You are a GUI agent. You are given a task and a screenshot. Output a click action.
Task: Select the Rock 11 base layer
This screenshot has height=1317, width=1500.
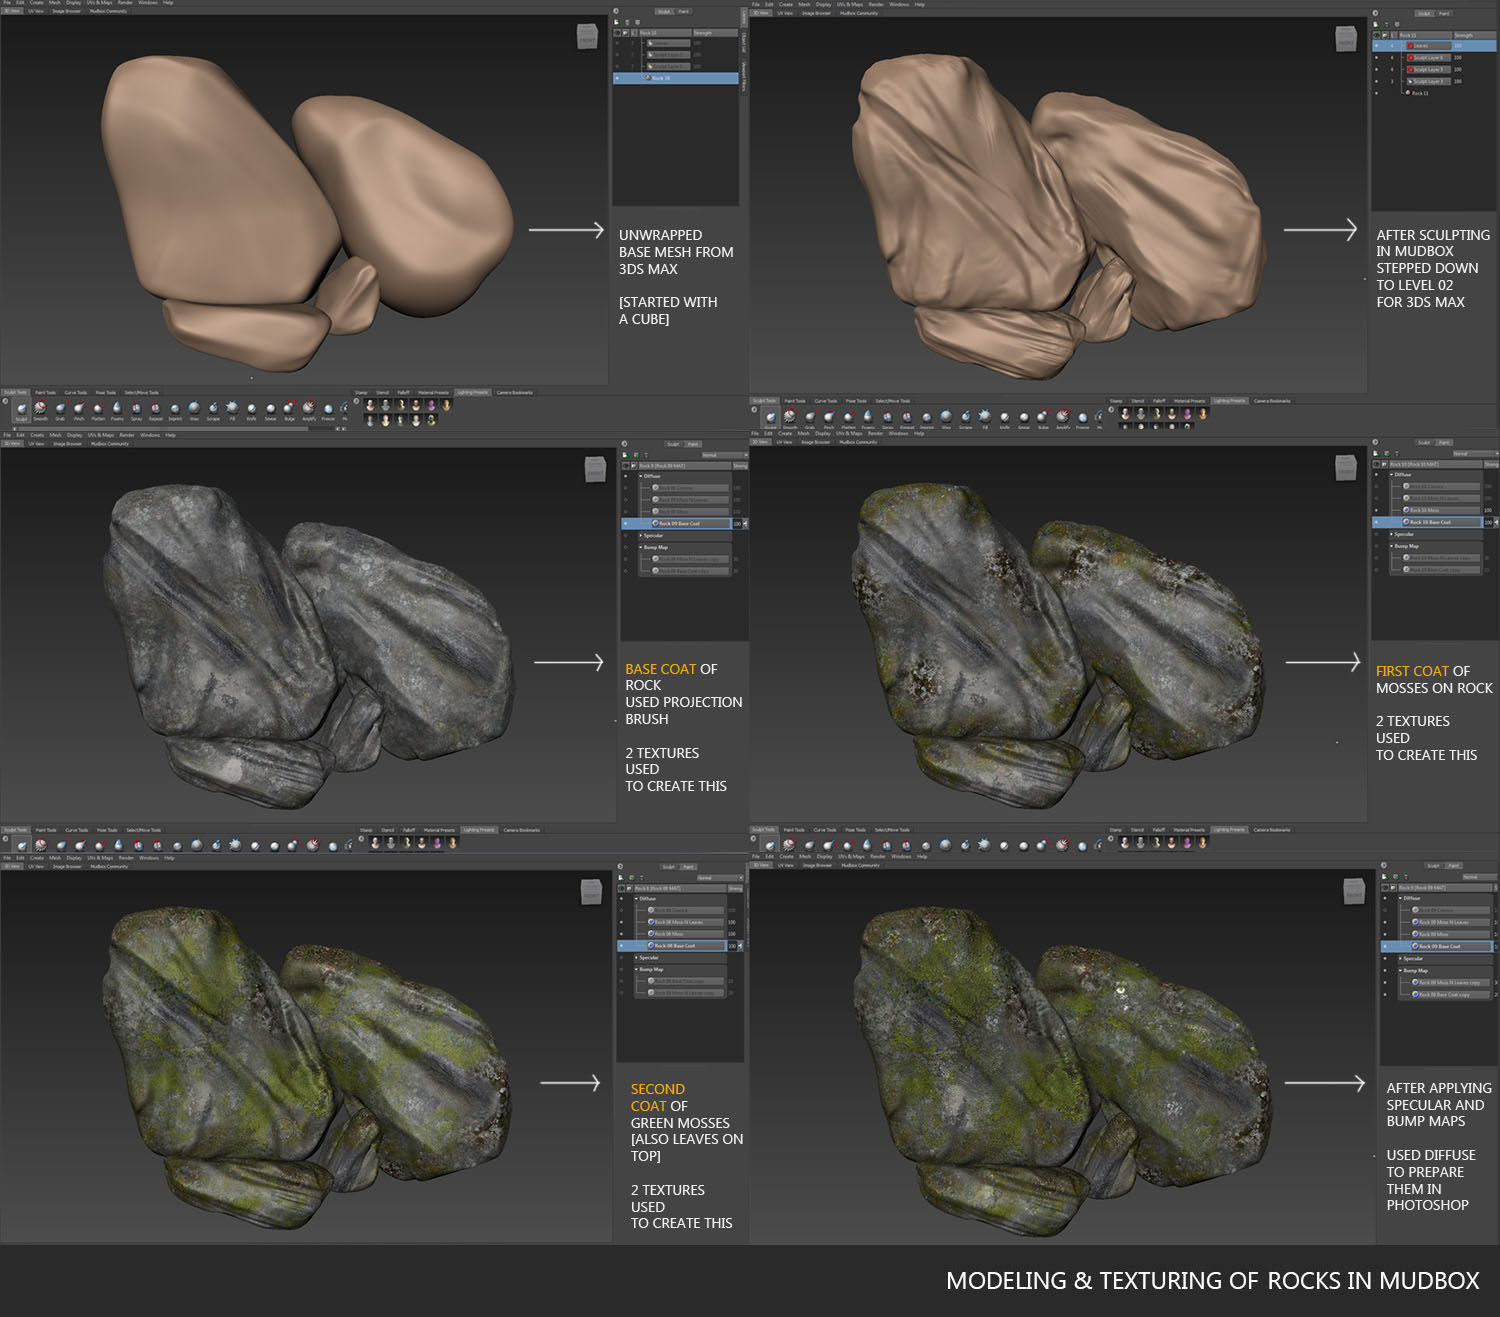tap(1420, 93)
